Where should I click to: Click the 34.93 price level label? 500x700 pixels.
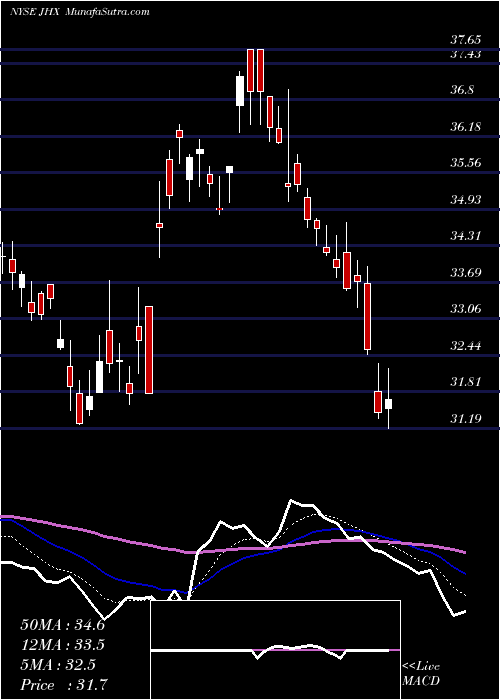(466, 199)
